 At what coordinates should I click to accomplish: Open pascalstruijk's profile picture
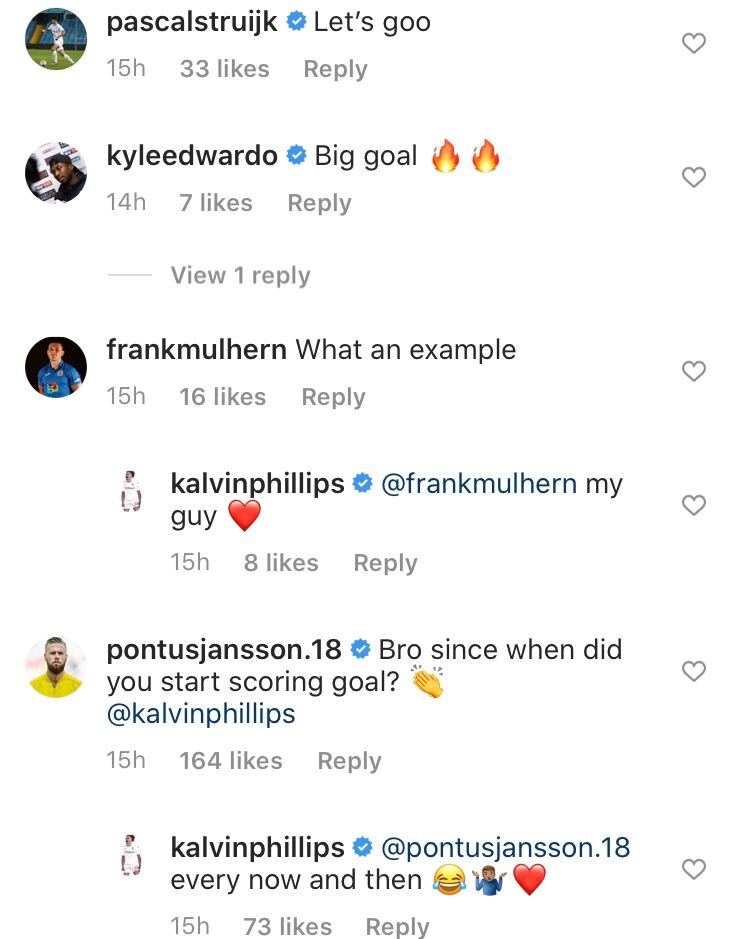tap(55, 39)
